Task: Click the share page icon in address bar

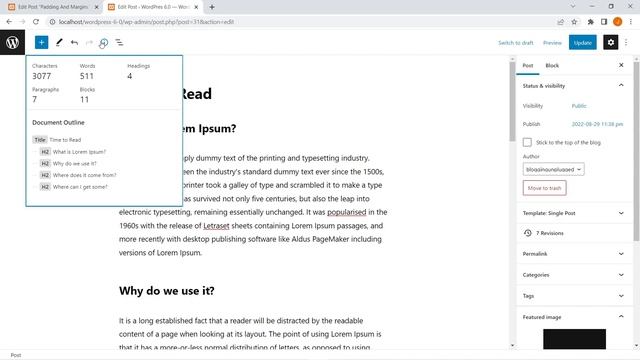Action: [x=560, y=22]
